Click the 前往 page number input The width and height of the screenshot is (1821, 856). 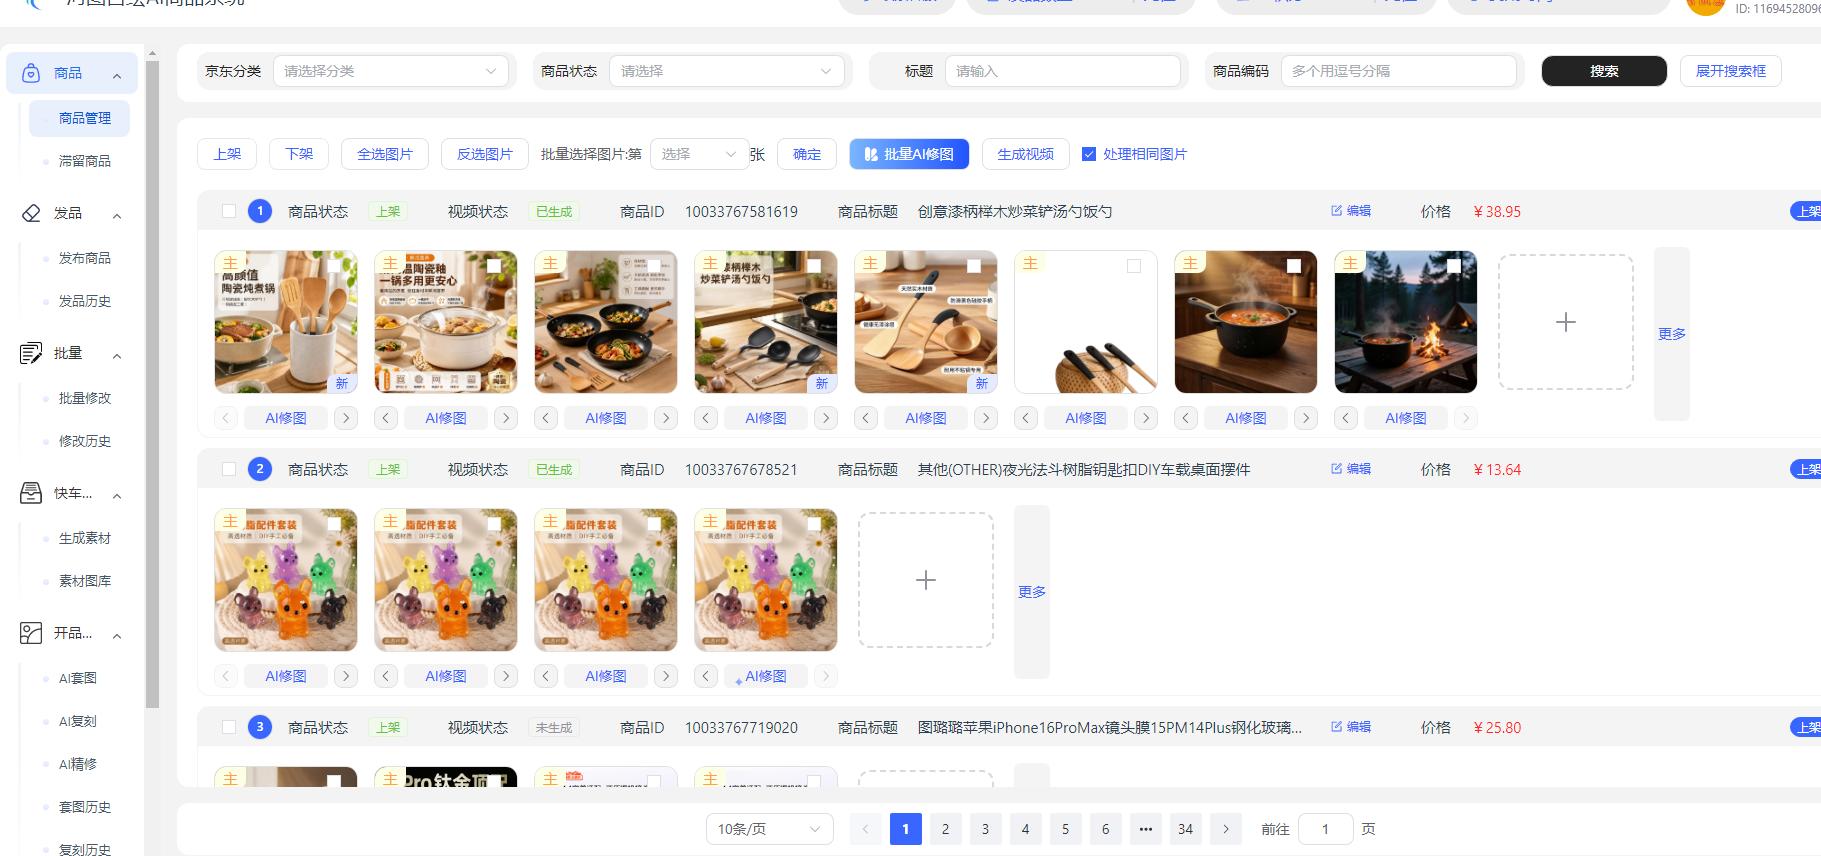[x=1326, y=829]
